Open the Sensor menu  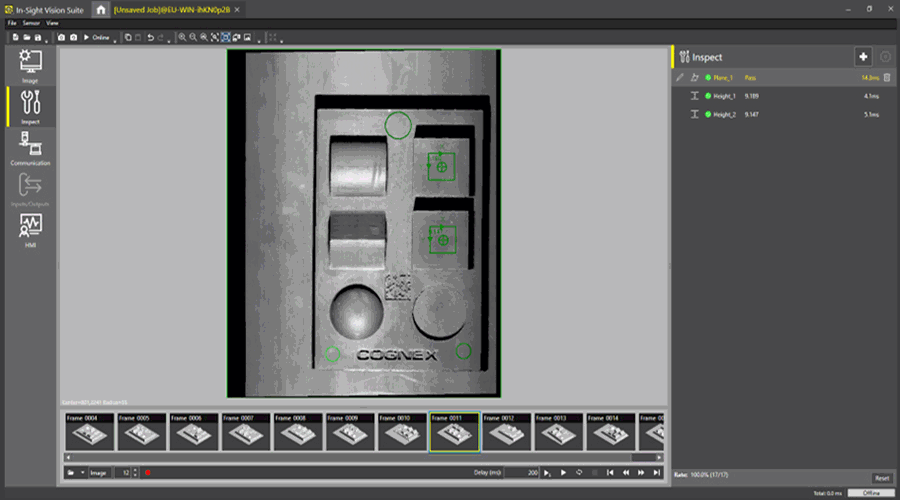pyautogui.click(x=31, y=22)
